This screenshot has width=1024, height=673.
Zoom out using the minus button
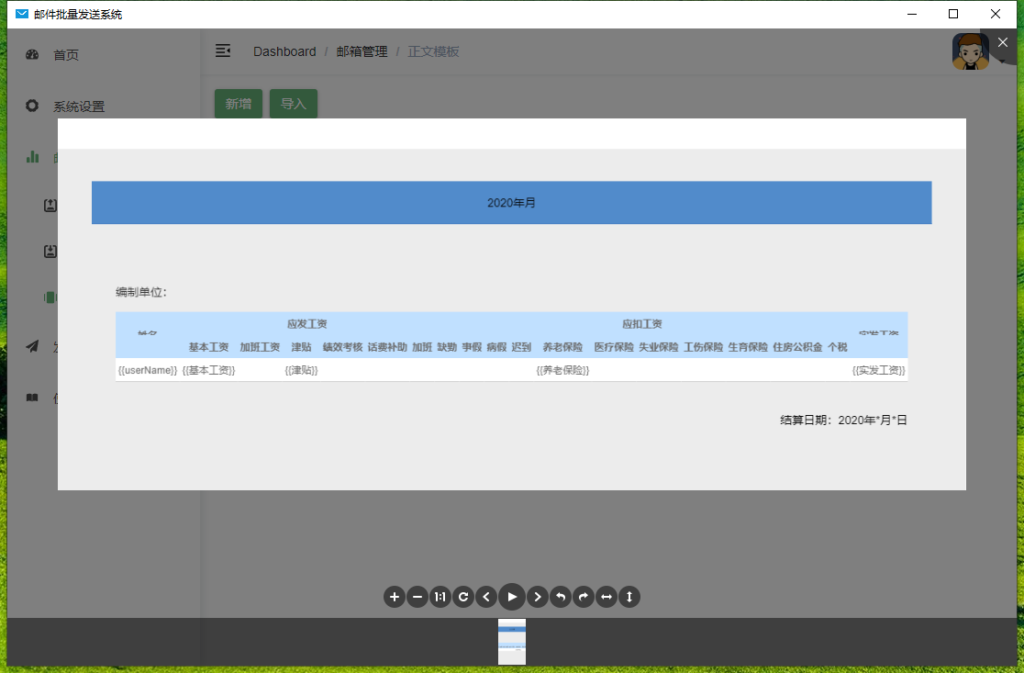tap(418, 597)
